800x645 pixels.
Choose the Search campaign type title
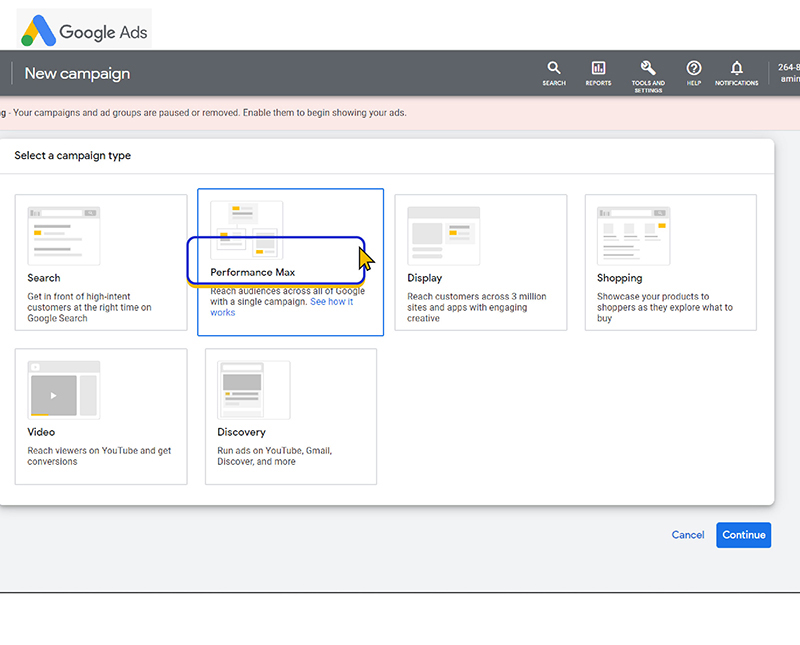click(44, 278)
